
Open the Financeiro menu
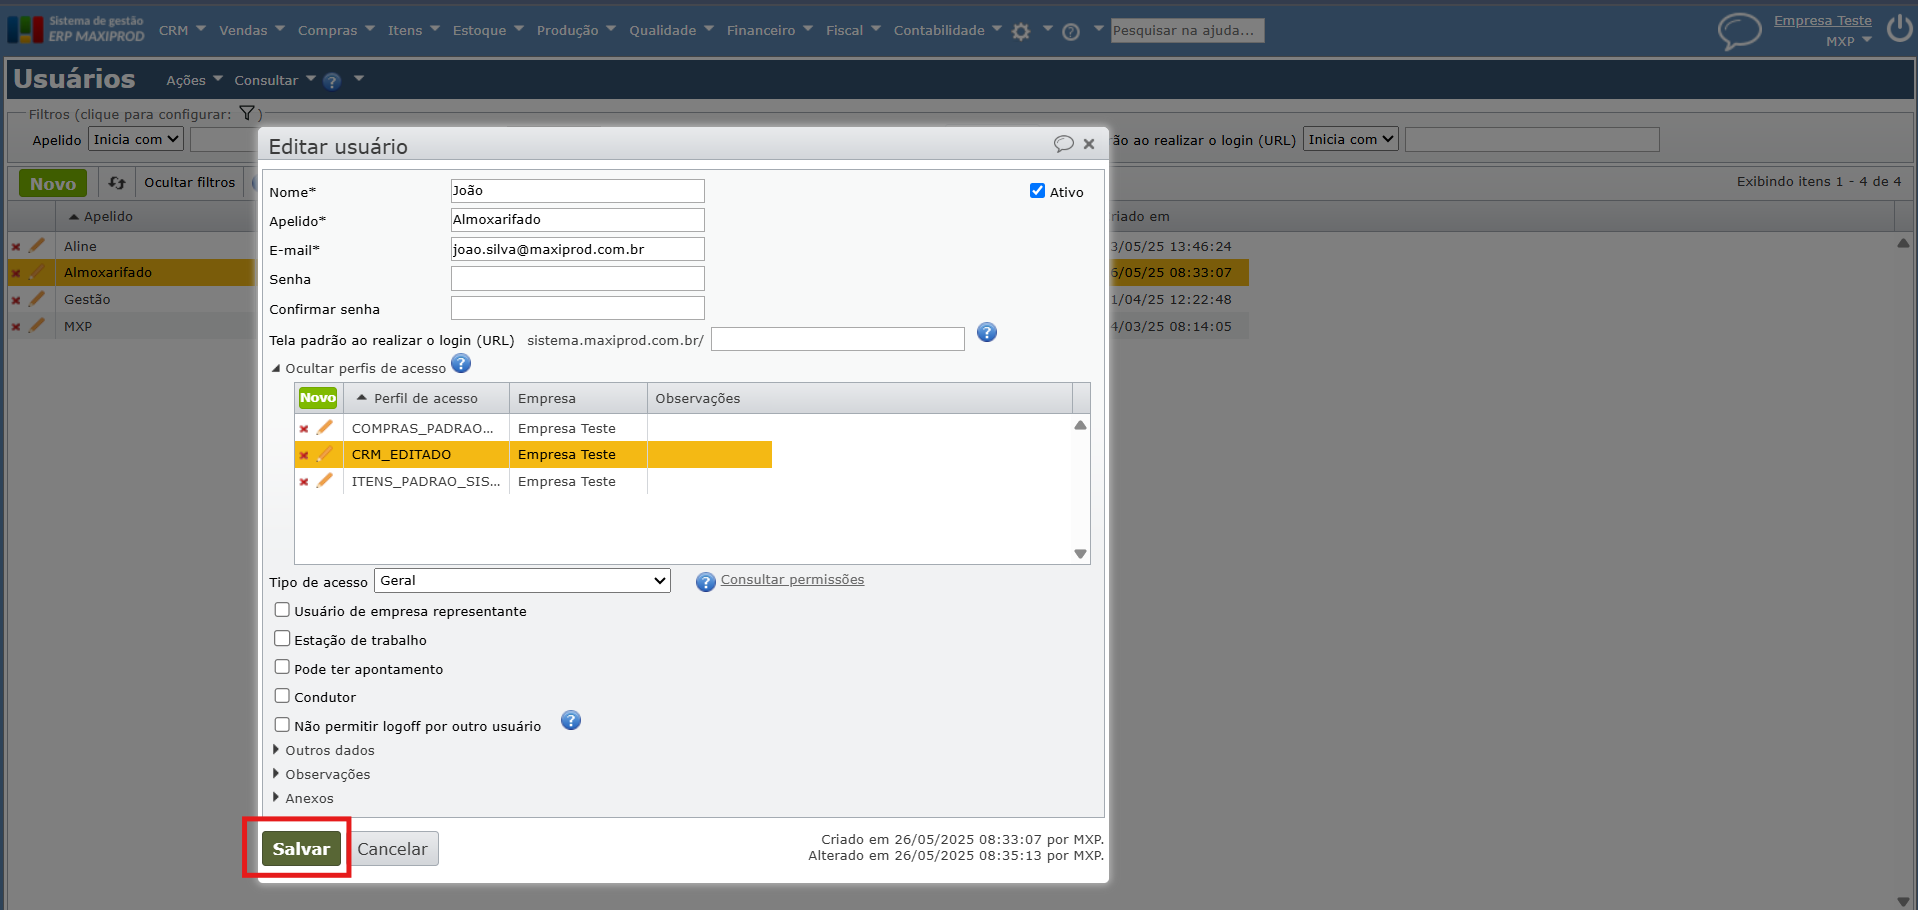(x=770, y=31)
